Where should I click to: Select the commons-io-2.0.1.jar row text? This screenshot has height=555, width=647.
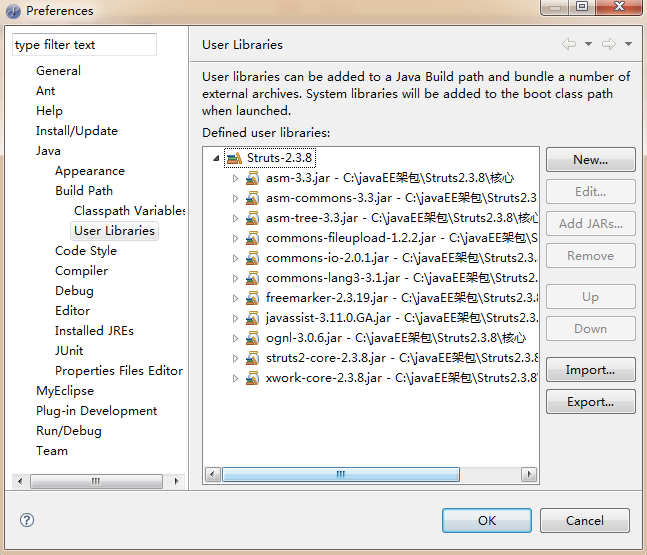tap(401, 258)
